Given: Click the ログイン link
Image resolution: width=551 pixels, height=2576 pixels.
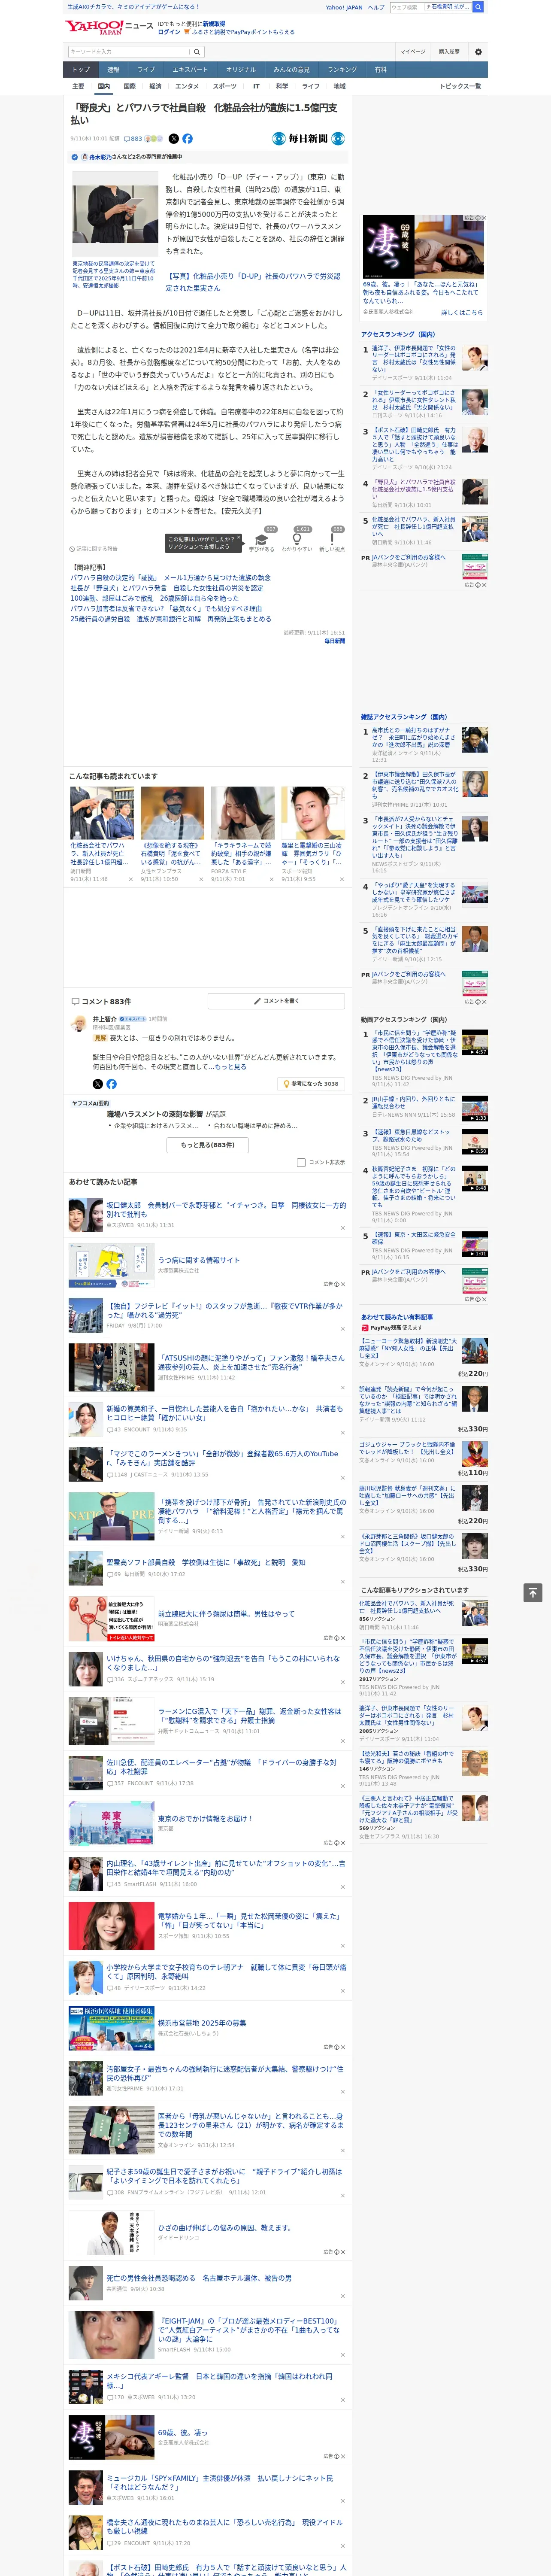Looking at the screenshot, I should [x=169, y=32].
